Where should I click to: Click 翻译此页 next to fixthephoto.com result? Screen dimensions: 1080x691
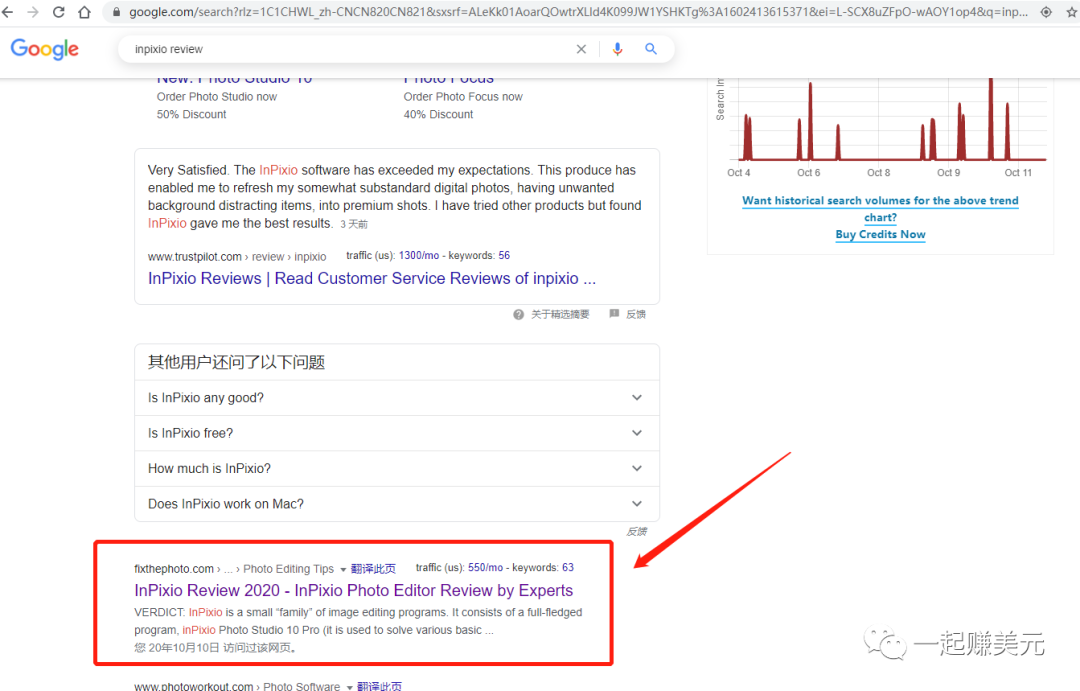pyautogui.click(x=373, y=569)
